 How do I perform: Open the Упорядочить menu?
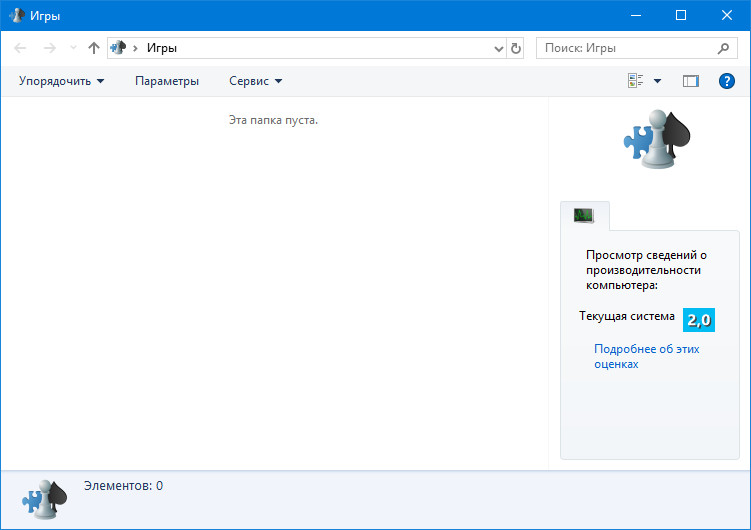click(61, 81)
